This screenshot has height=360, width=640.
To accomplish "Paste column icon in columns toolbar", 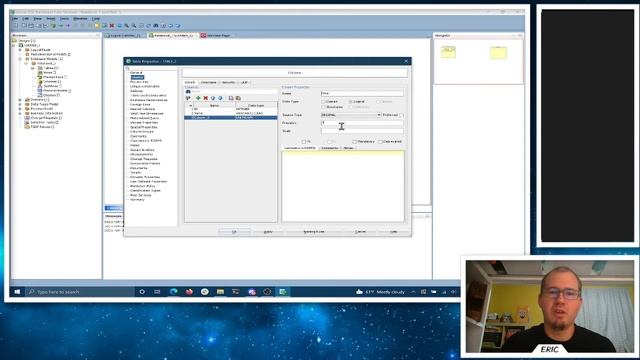I will pyautogui.click(x=238, y=98).
